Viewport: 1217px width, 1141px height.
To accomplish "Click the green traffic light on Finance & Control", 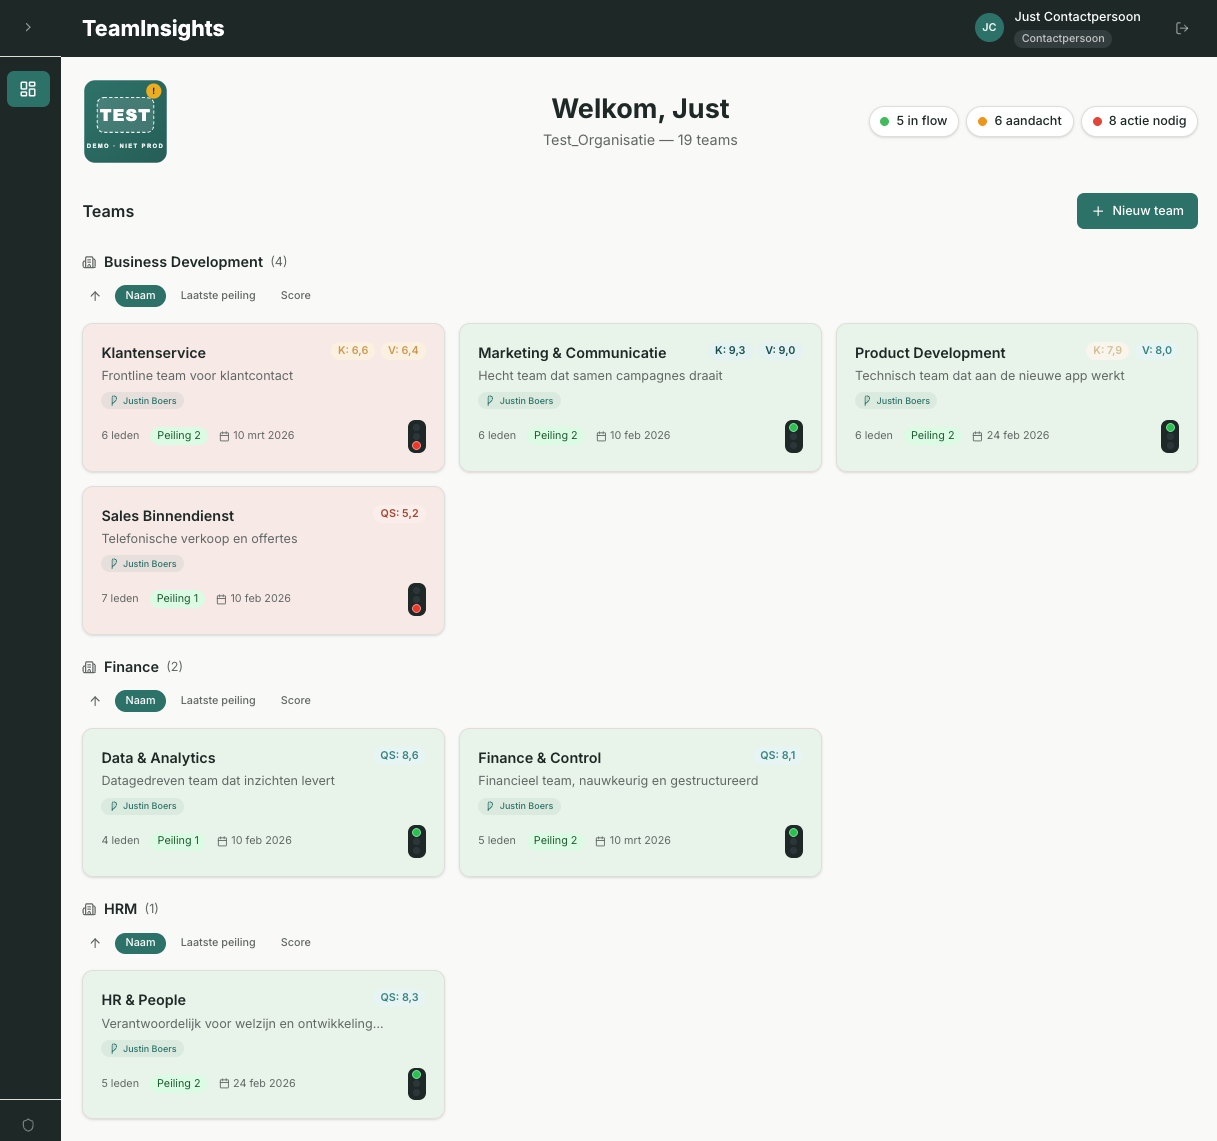I will click(794, 842).
